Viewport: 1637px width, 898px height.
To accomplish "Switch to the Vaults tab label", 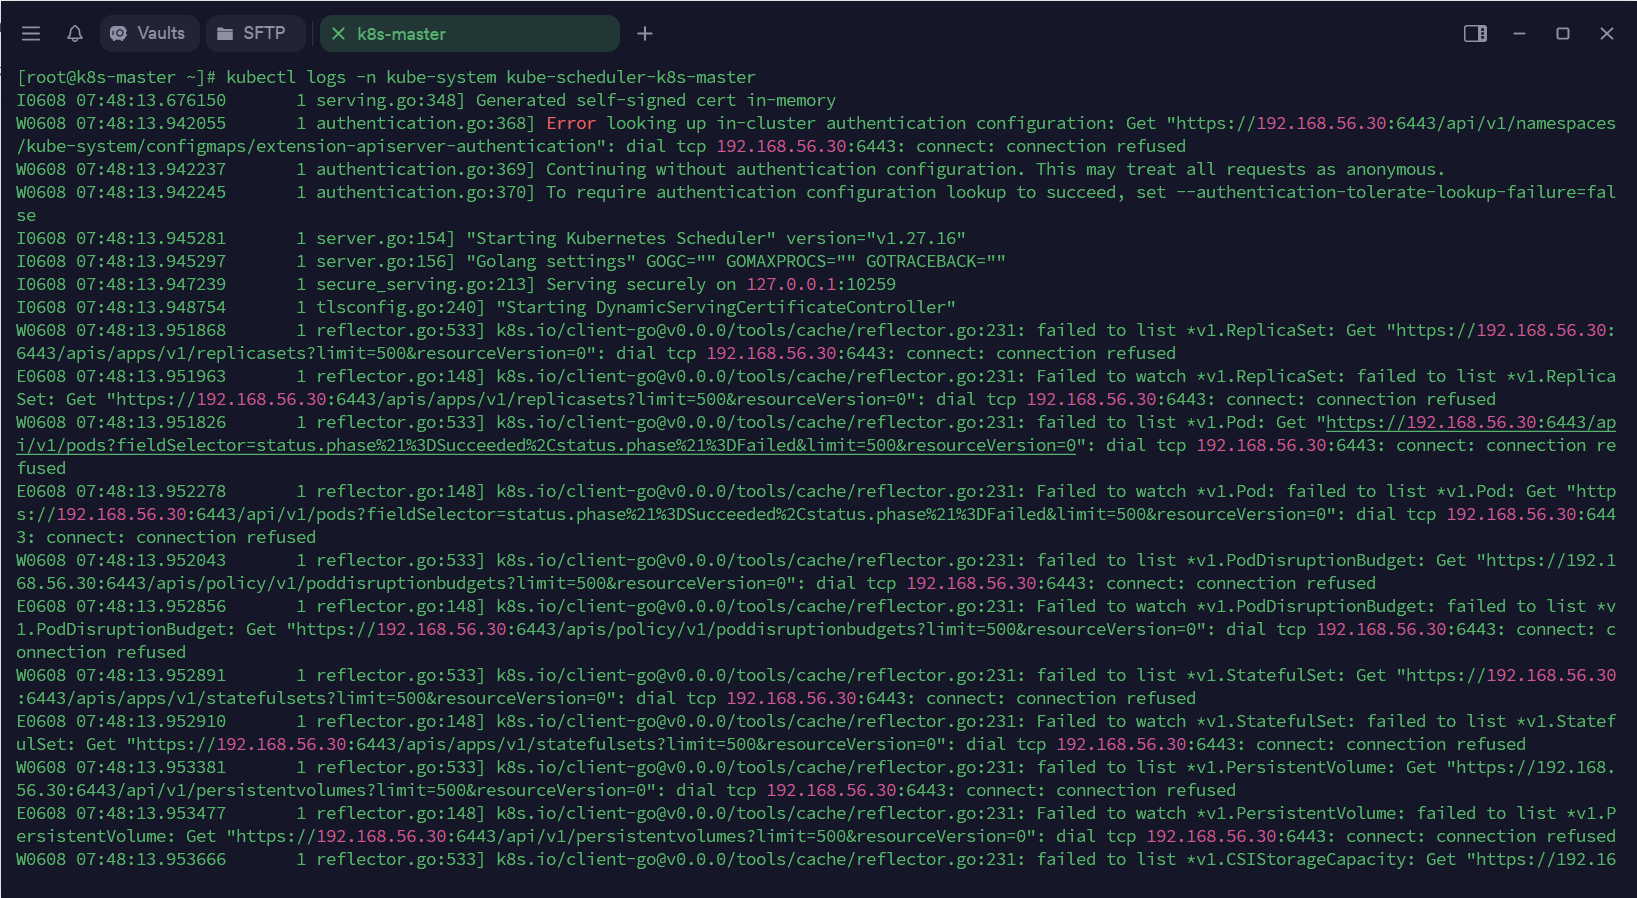I will pos(161,33).
